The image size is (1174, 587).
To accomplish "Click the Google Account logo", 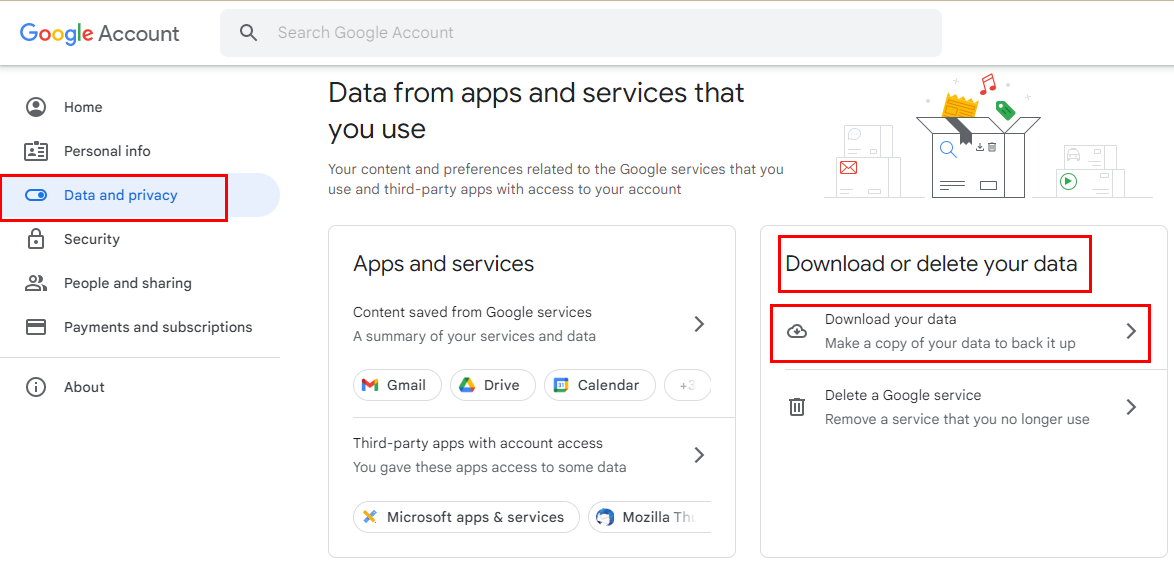I will tap(100, 33).
